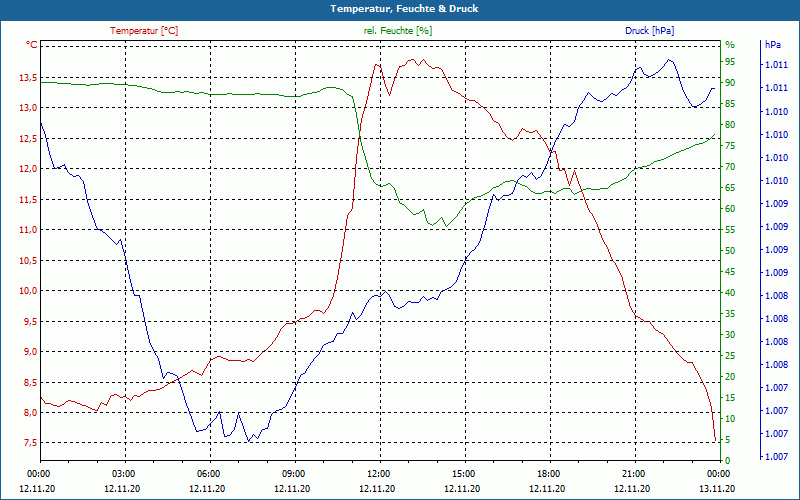Click the 90 humidity axis tick

(730, 83)
